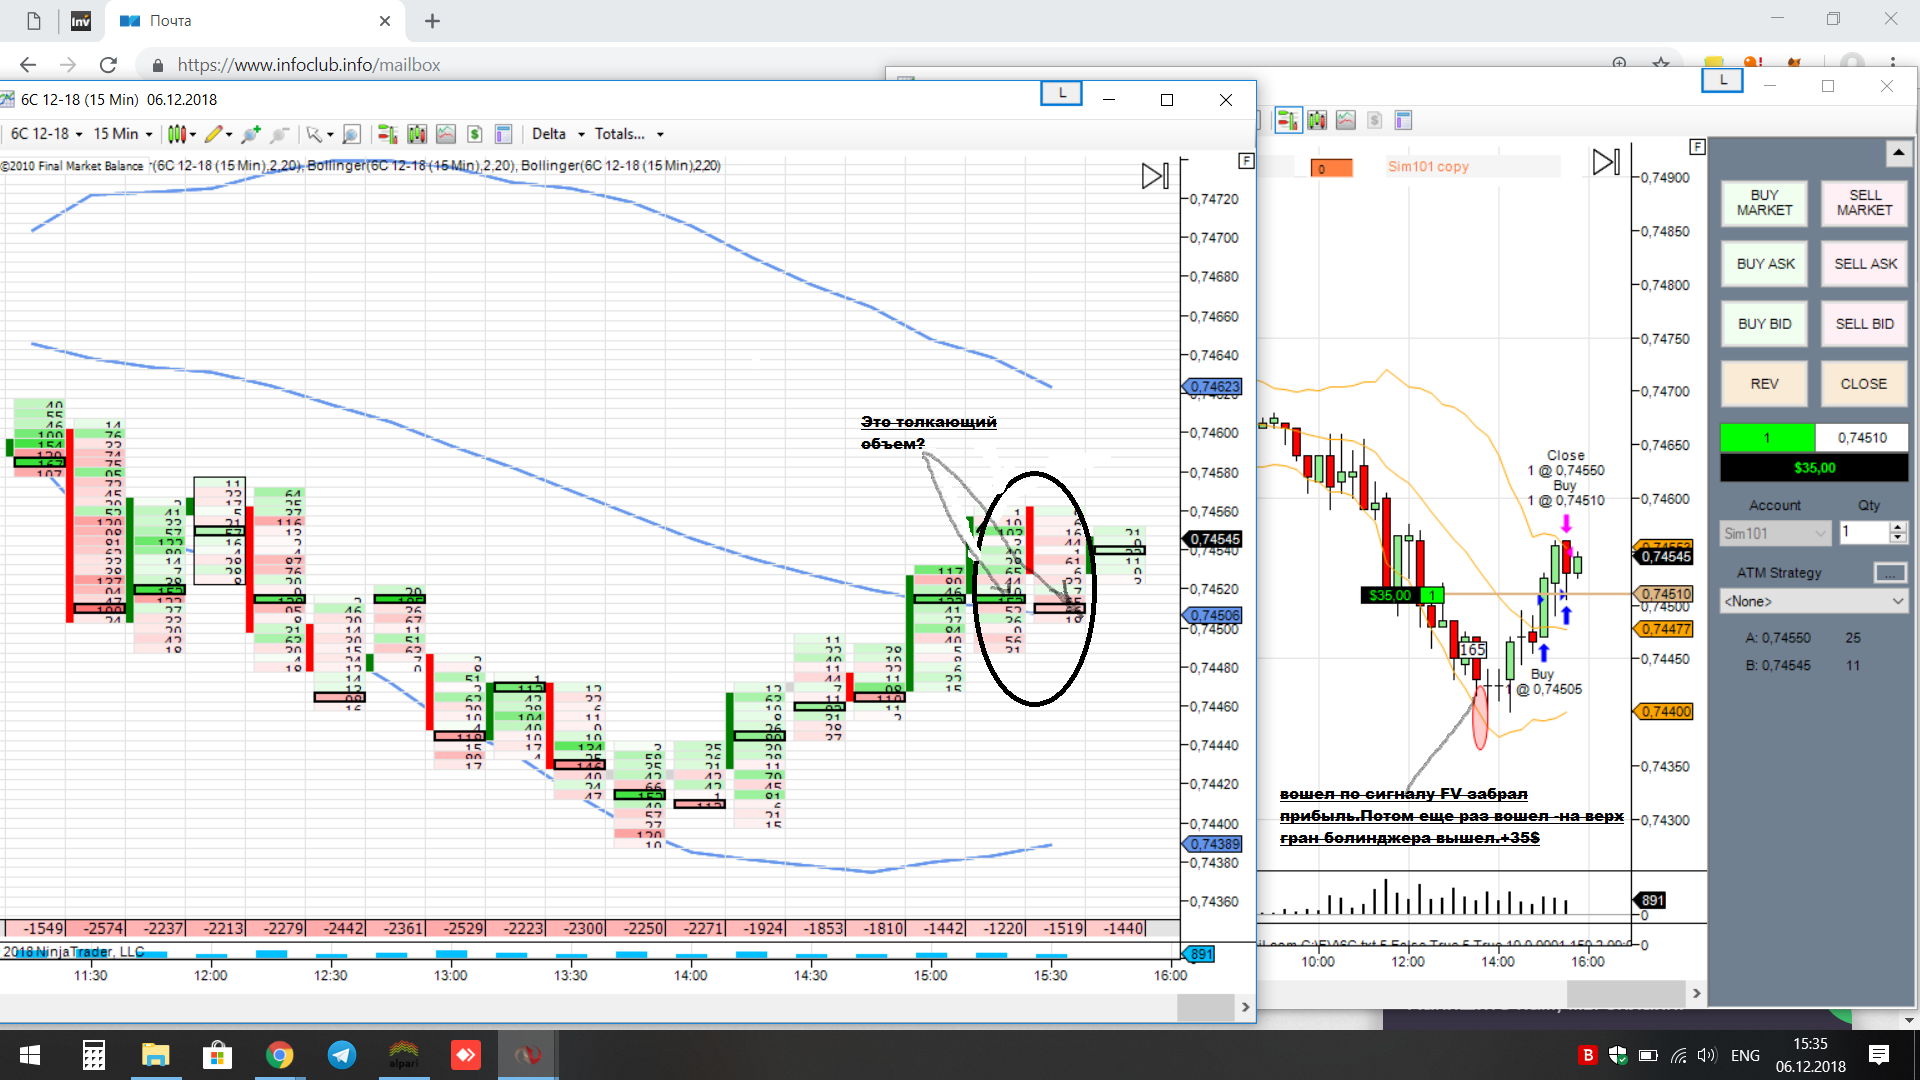The width and height of the screenshot is (1920, 1080).
Task: Open Telegram from the taskbar
Action: coord(342,1055)
